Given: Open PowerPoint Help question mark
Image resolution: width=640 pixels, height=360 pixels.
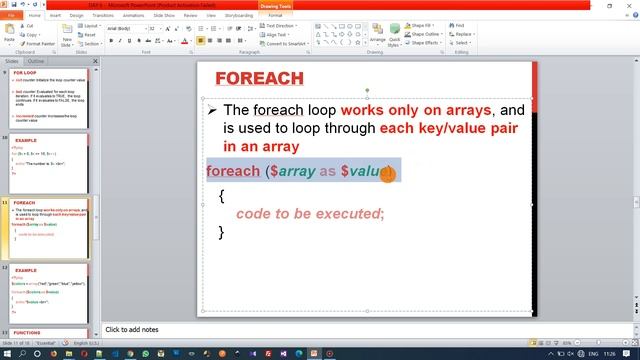Looking at the screenshot, I should point(636,15).
